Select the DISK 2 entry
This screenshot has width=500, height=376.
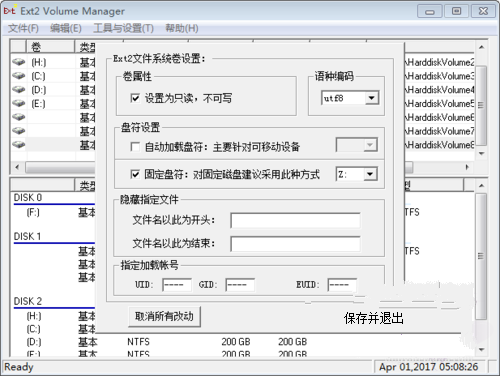click(28, 301)
